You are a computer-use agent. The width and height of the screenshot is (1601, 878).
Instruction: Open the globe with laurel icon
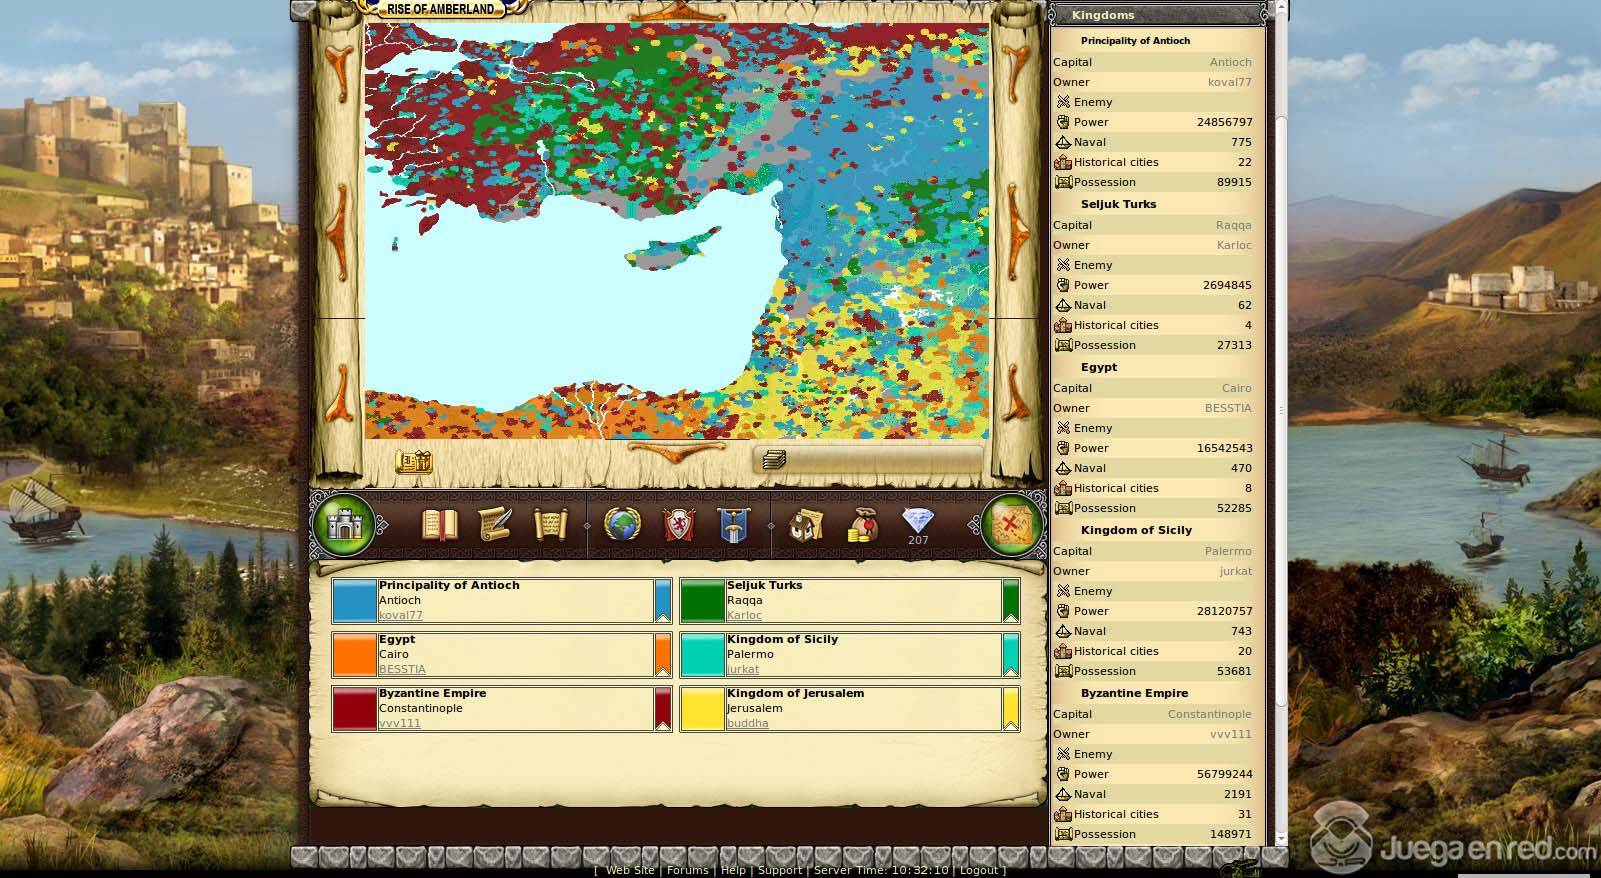click(x=623, y=524)
